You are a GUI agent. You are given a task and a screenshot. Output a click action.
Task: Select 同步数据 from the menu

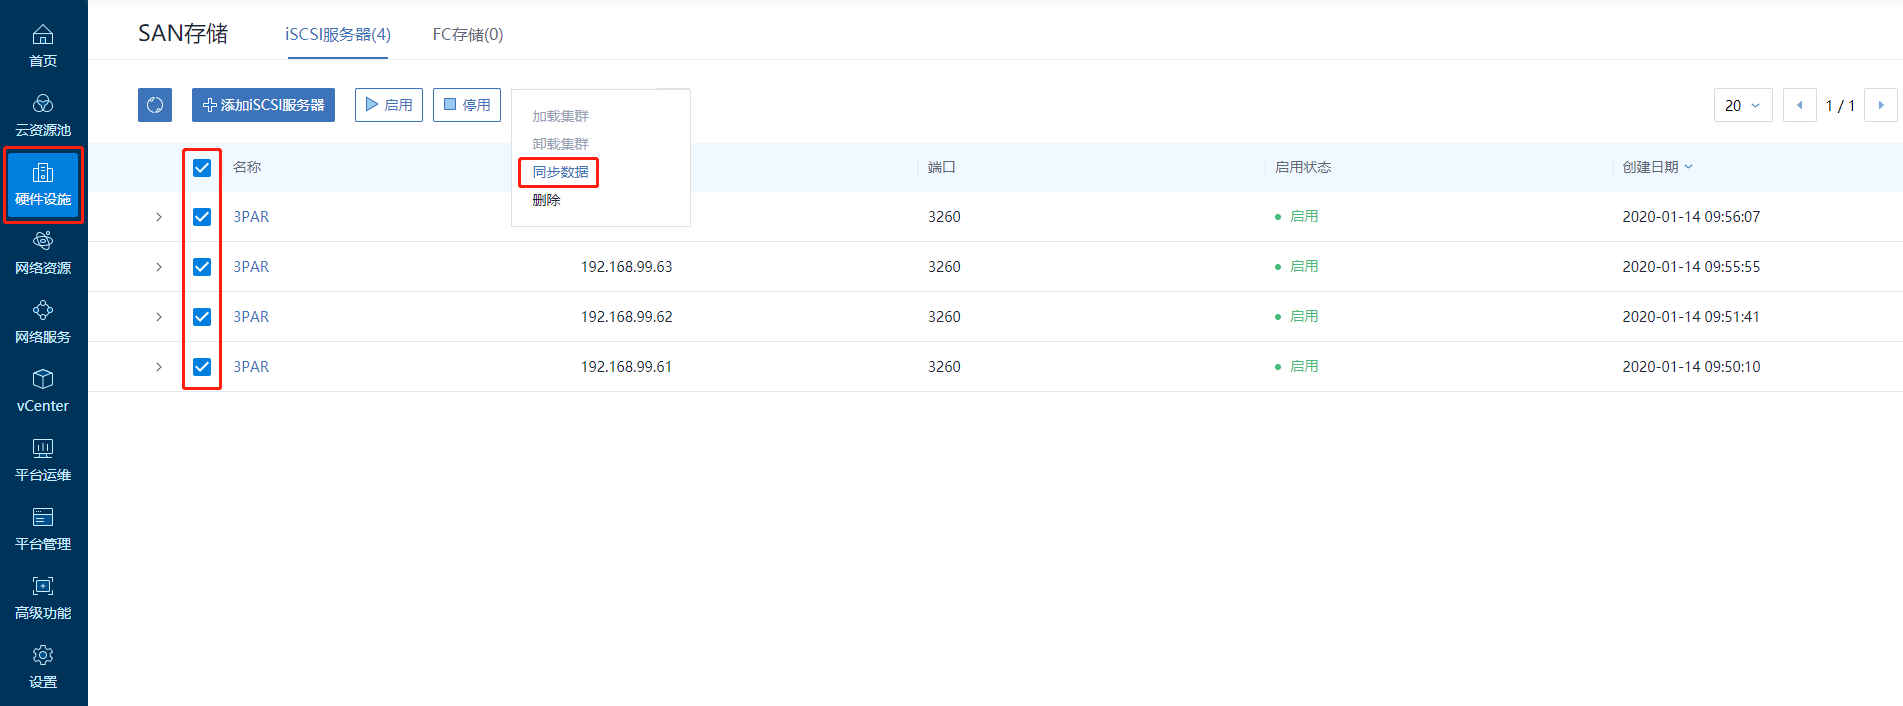click(560, 172)
